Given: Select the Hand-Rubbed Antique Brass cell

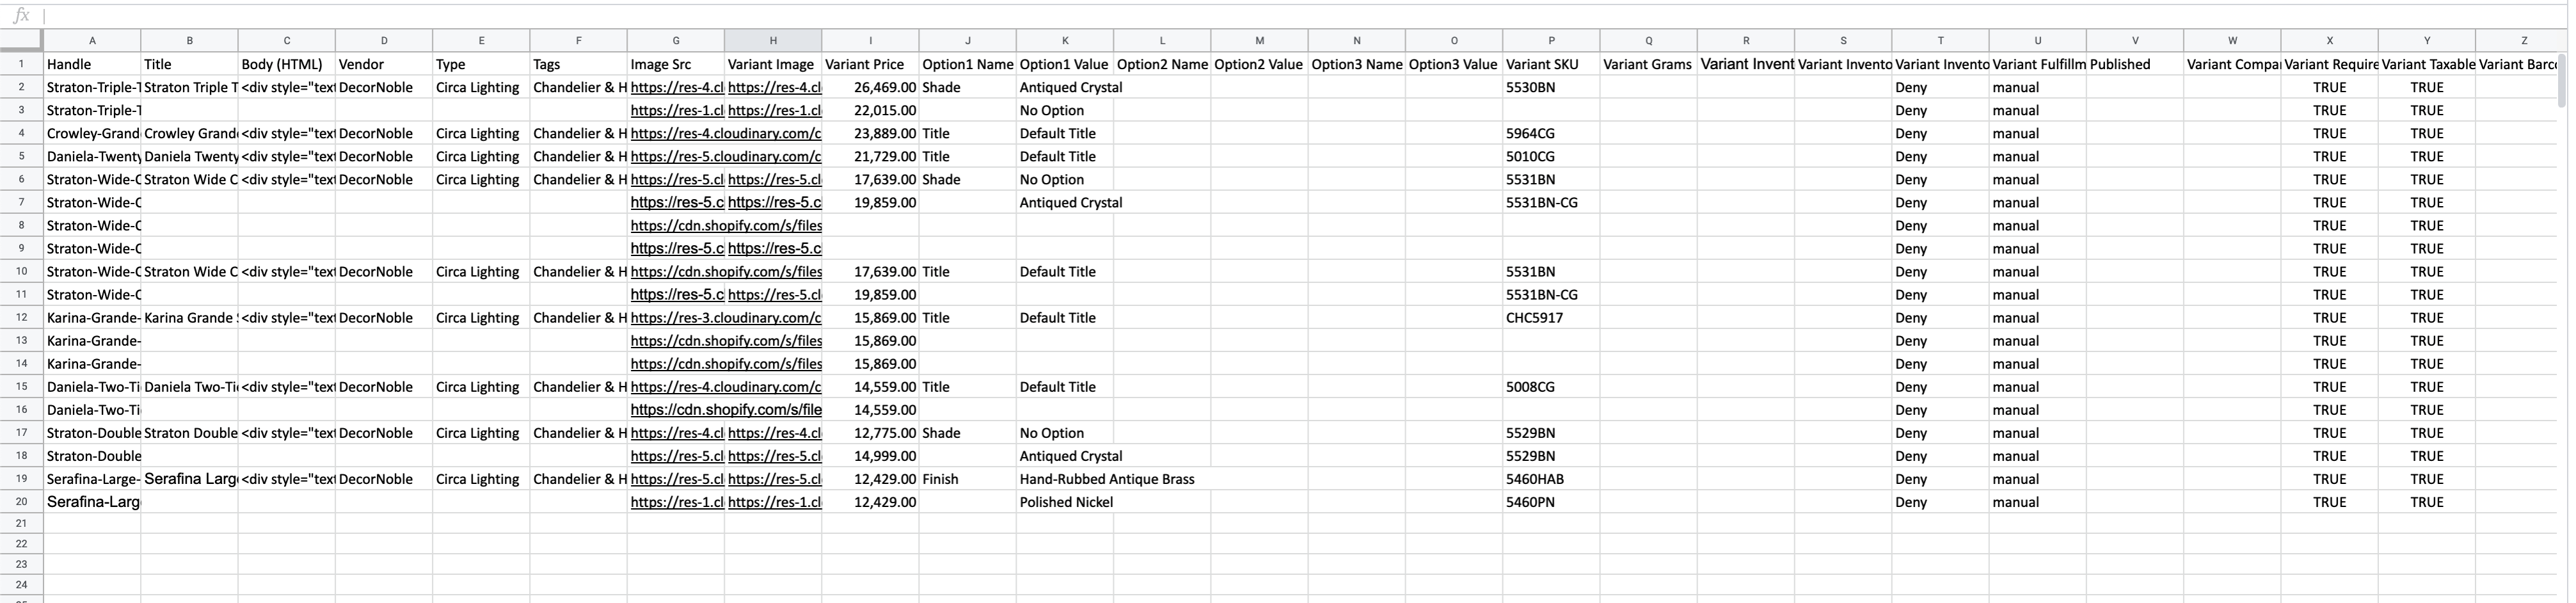Looking at the screenshot, I should [x=1106, y=479].
